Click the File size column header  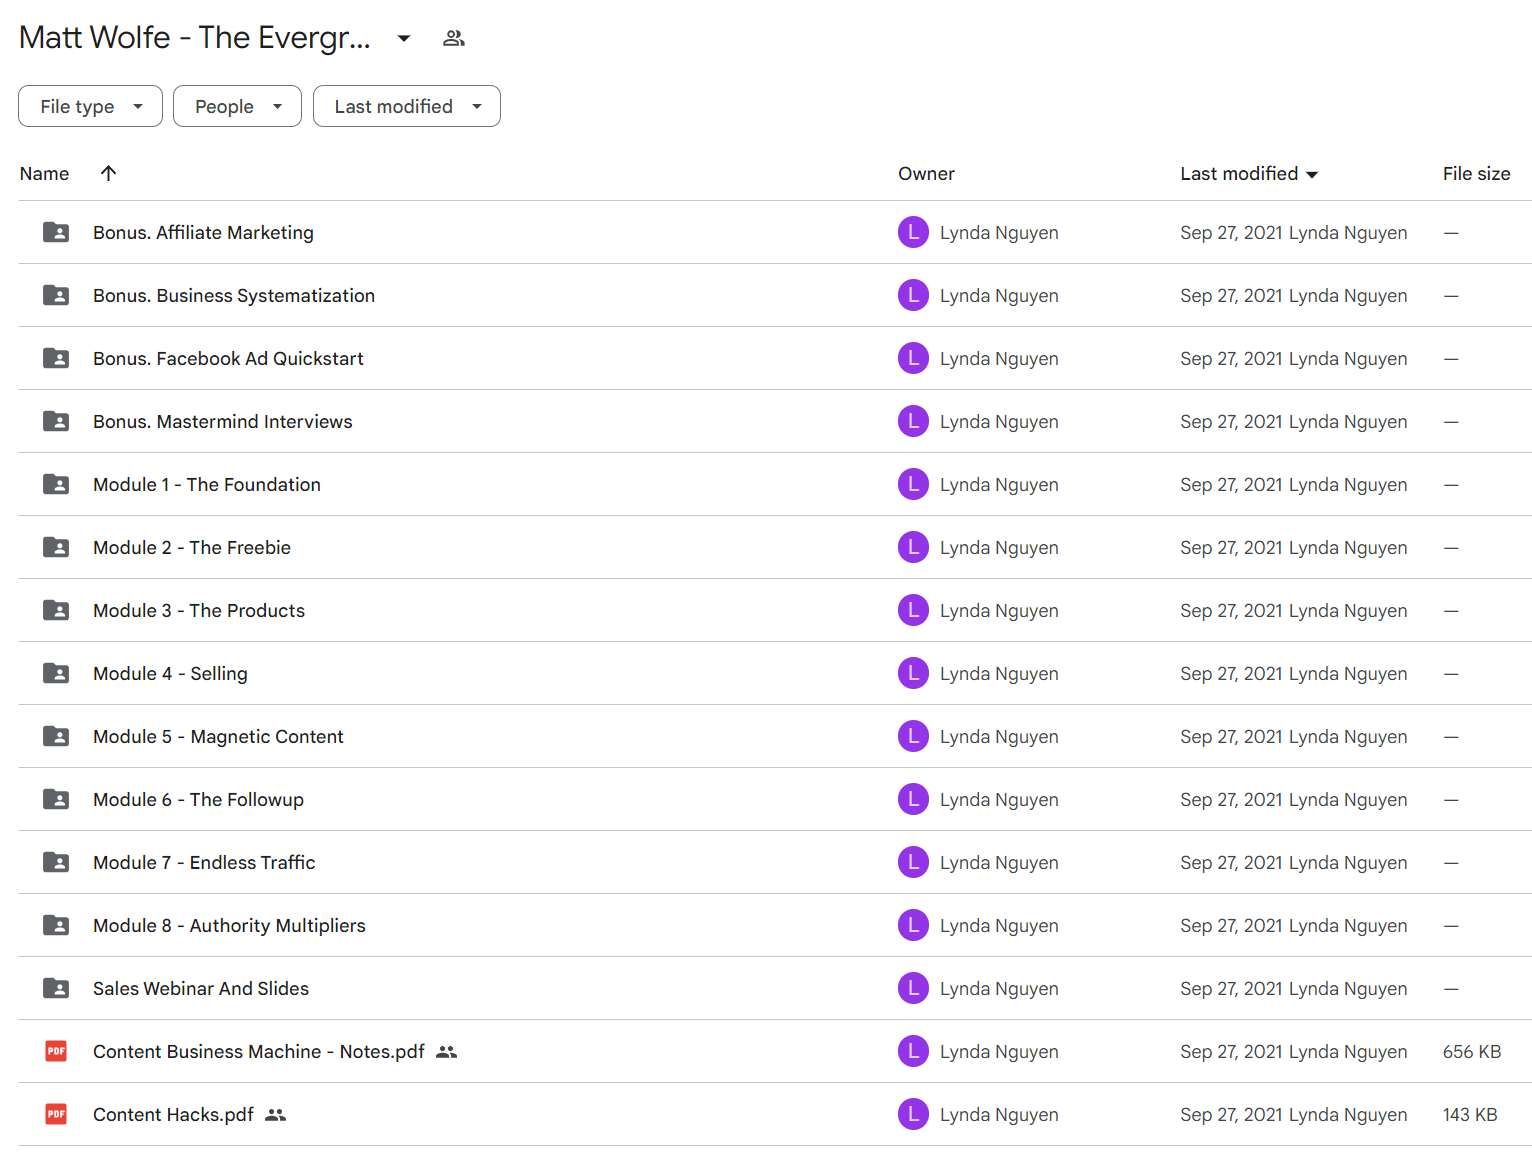coord(1476,174)
